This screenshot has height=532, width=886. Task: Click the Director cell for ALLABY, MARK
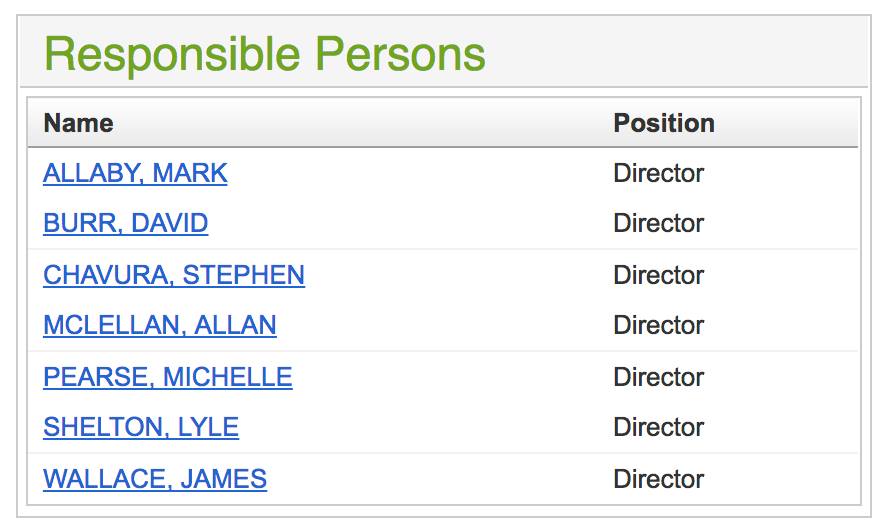658,173
